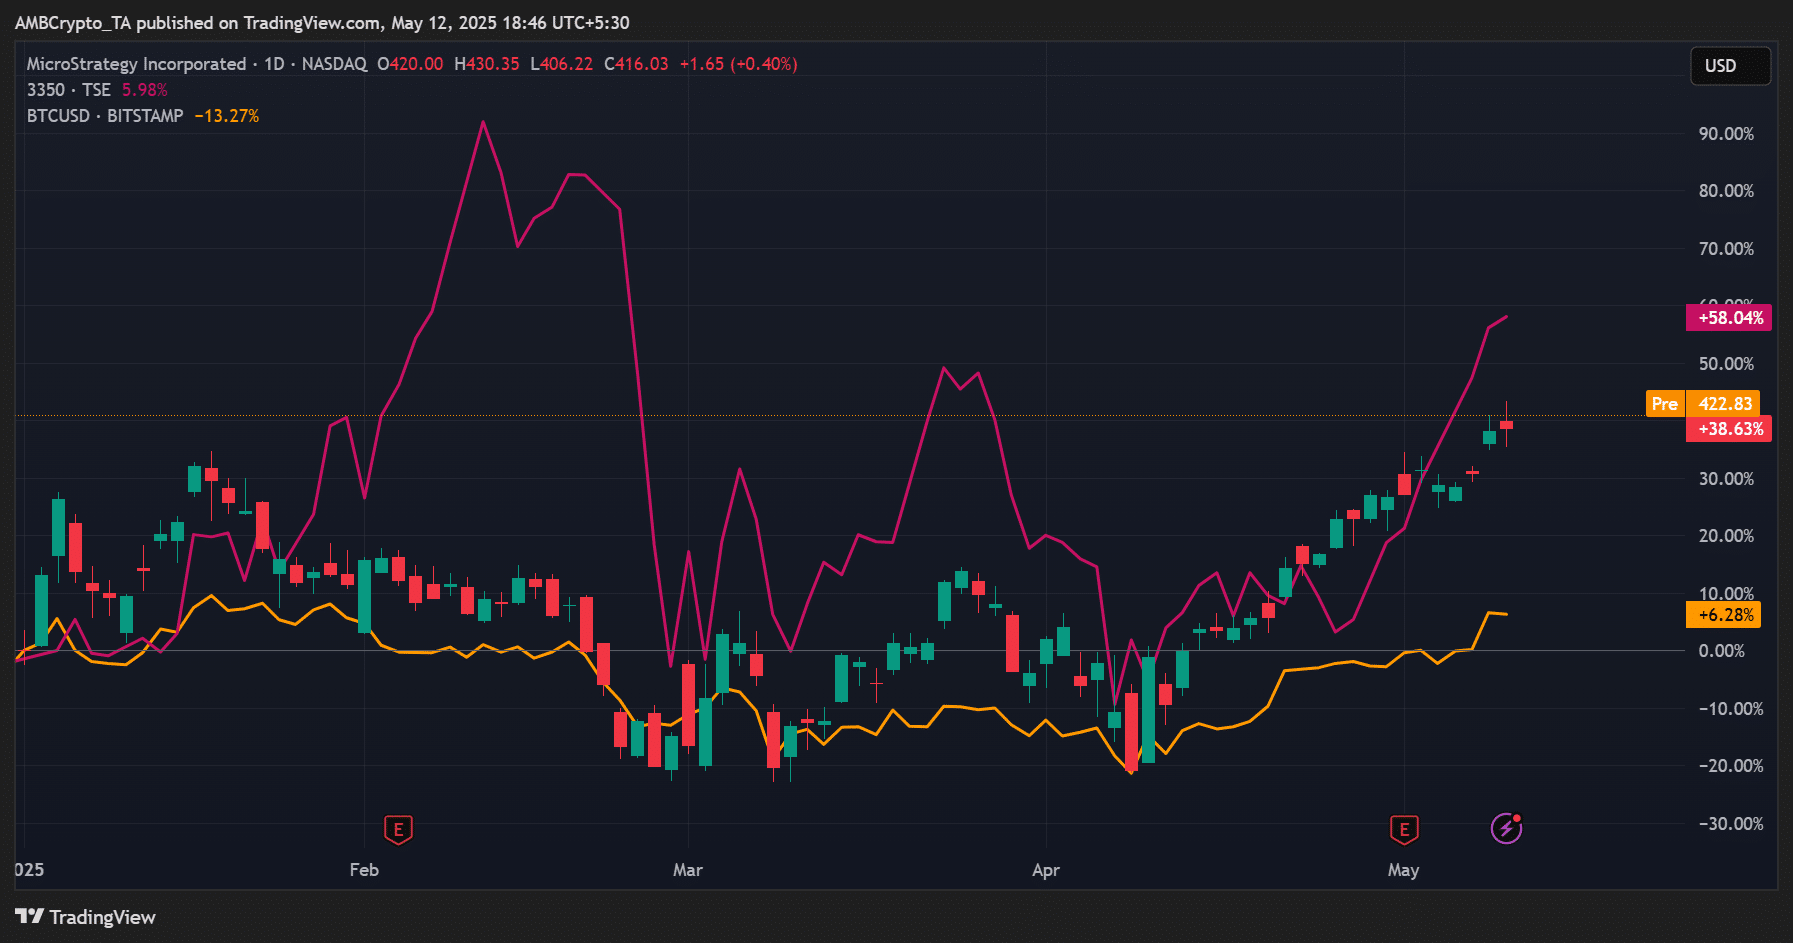Click the earnings E marker near May
This screenshot has width=1793, height=943.
point(1404,829)
